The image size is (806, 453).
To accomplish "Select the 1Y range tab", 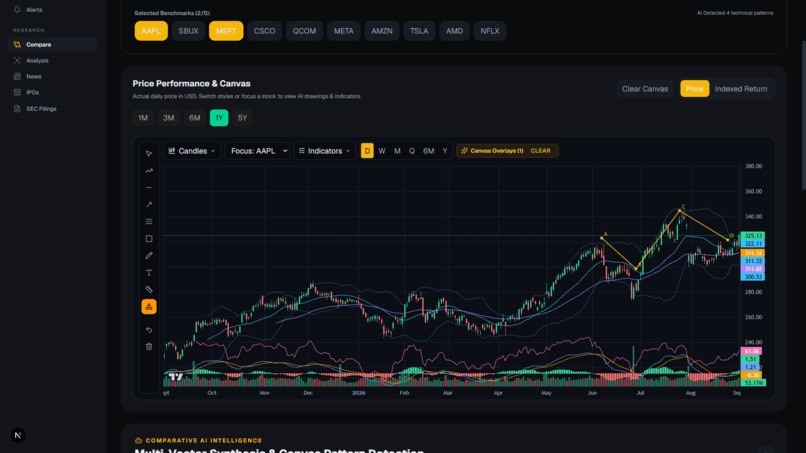I will (219, 118).
